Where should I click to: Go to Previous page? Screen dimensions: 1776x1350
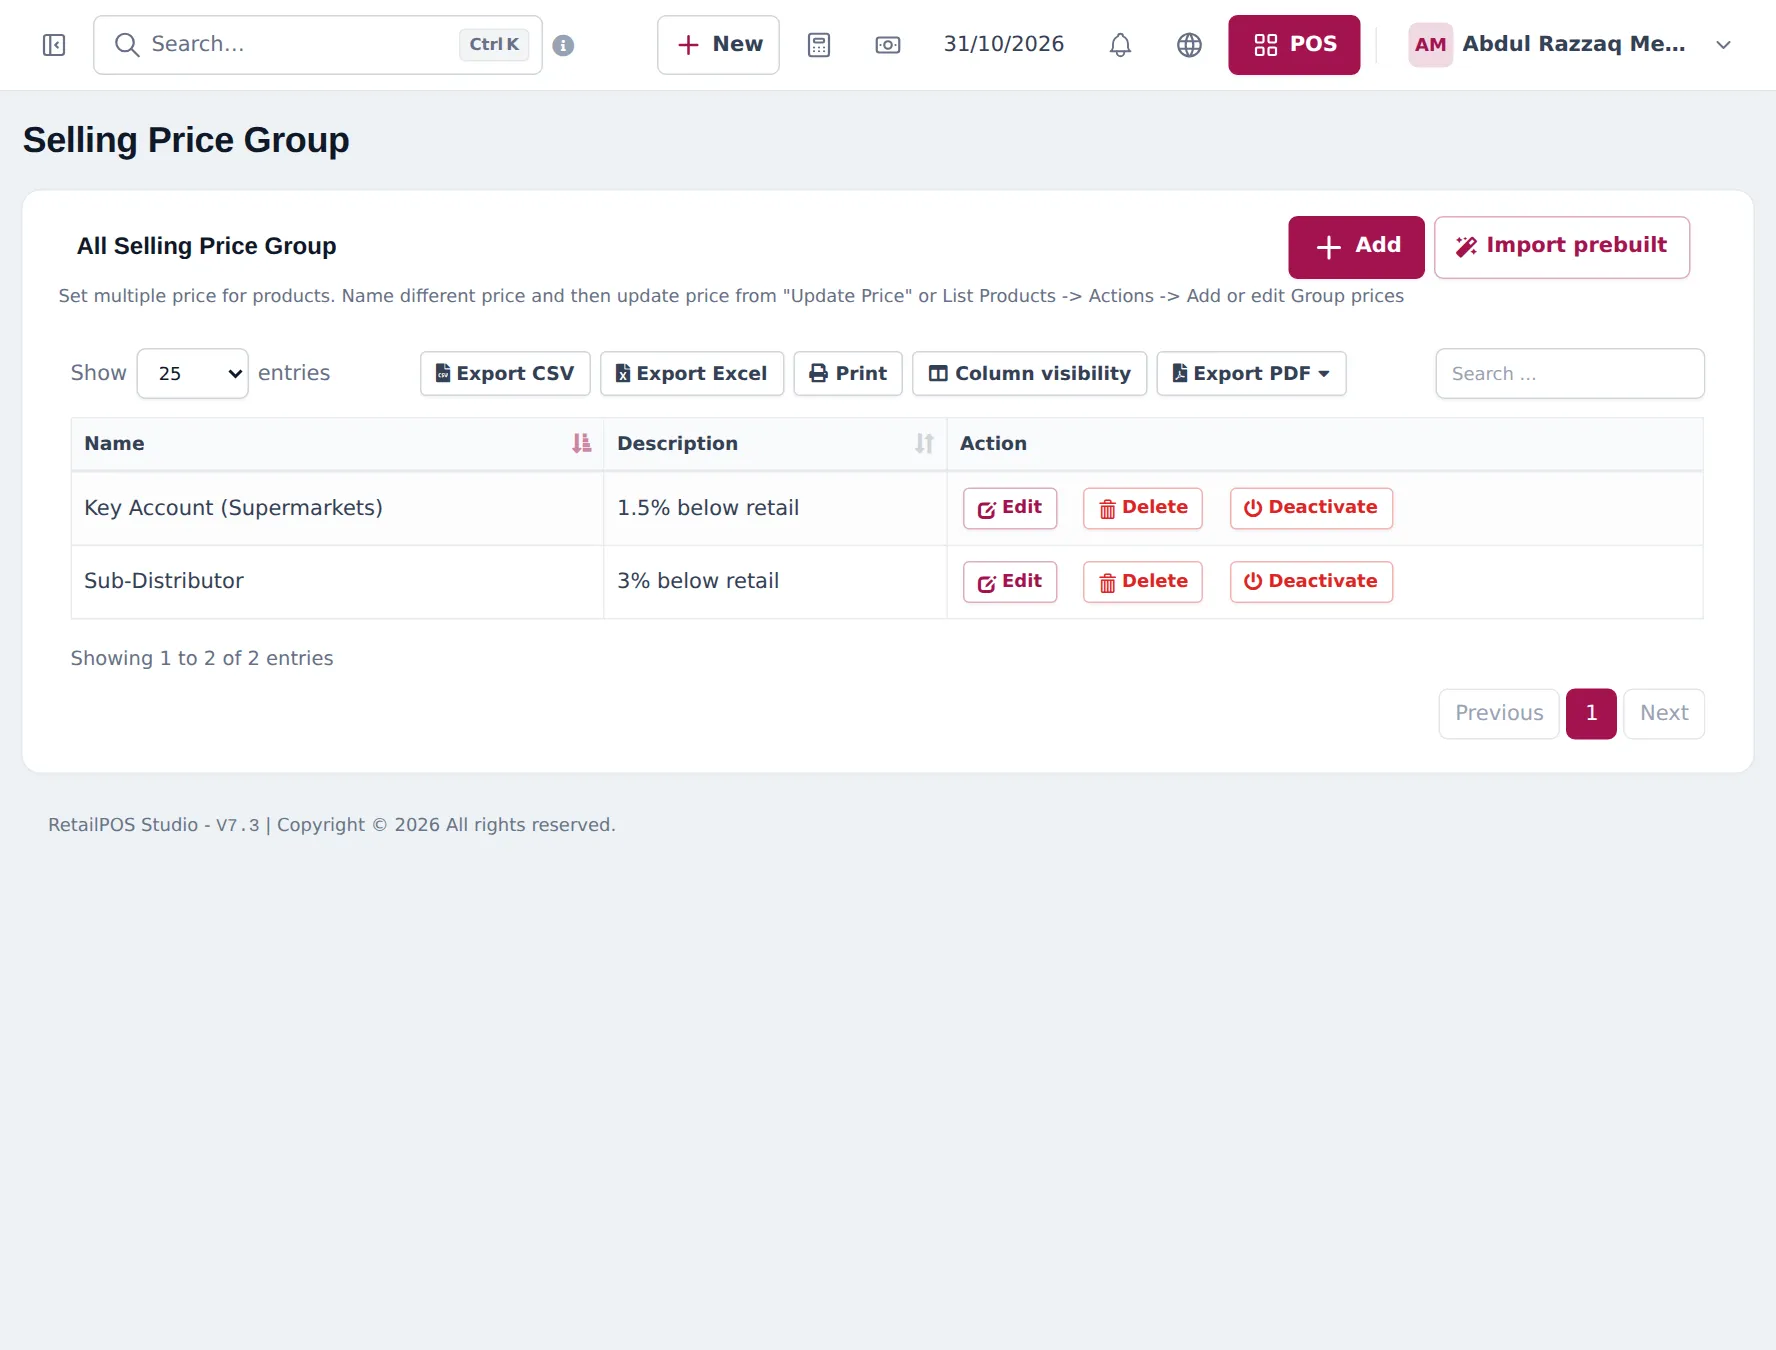(1499, 714)
